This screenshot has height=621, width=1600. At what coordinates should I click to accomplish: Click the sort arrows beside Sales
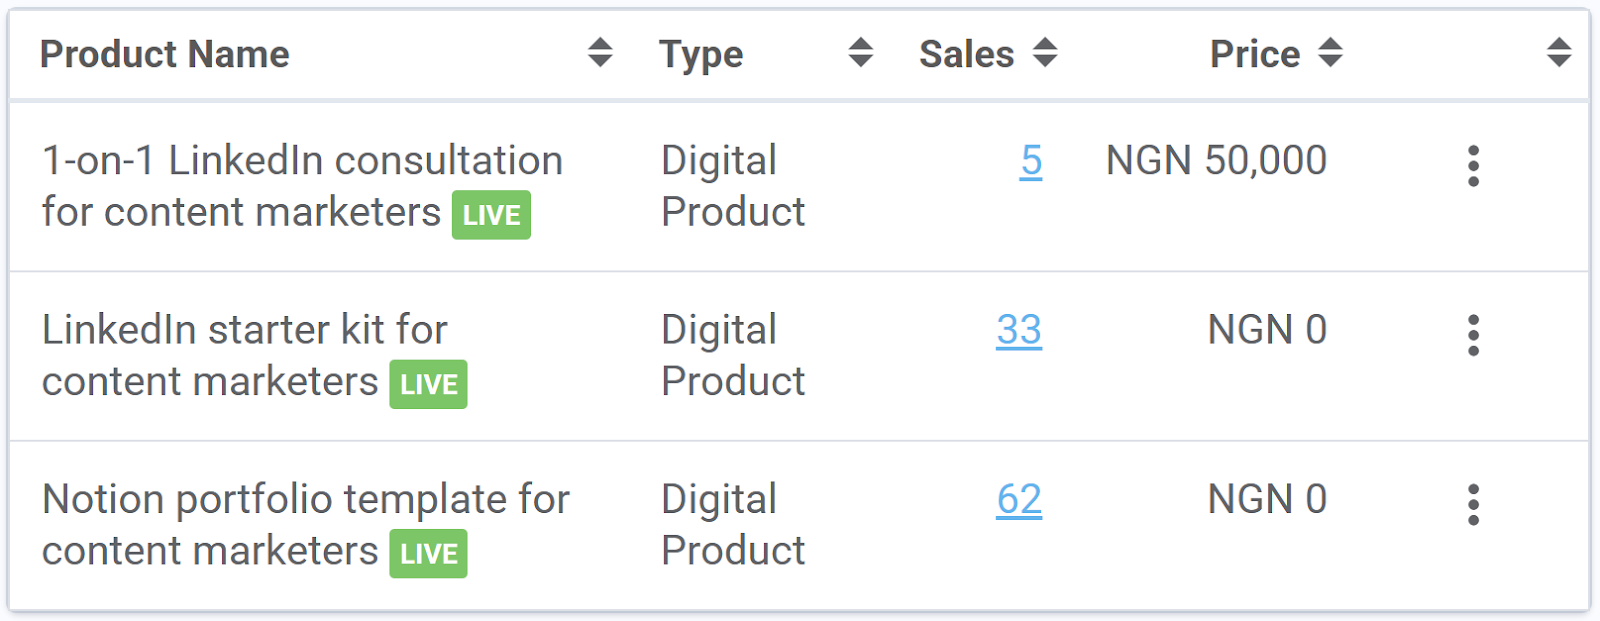[1045, 53]
